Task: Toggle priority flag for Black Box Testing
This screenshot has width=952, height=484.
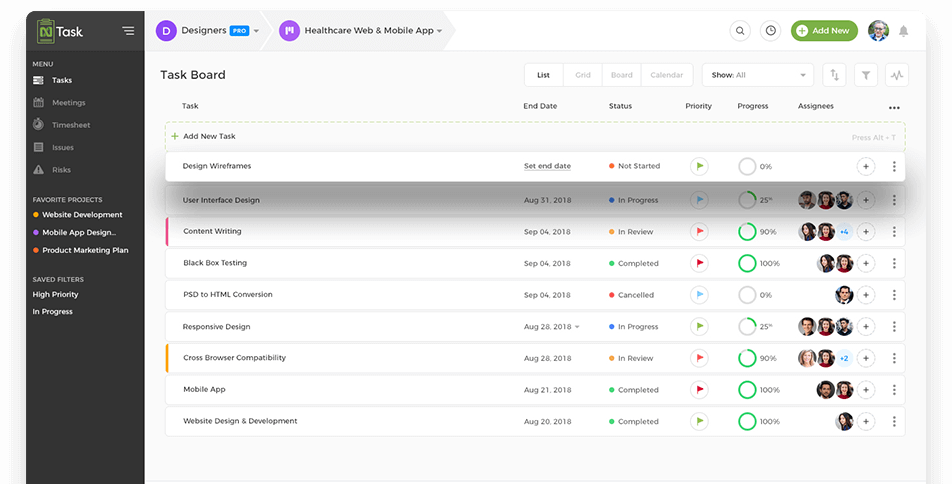Action: click(699, 263)
